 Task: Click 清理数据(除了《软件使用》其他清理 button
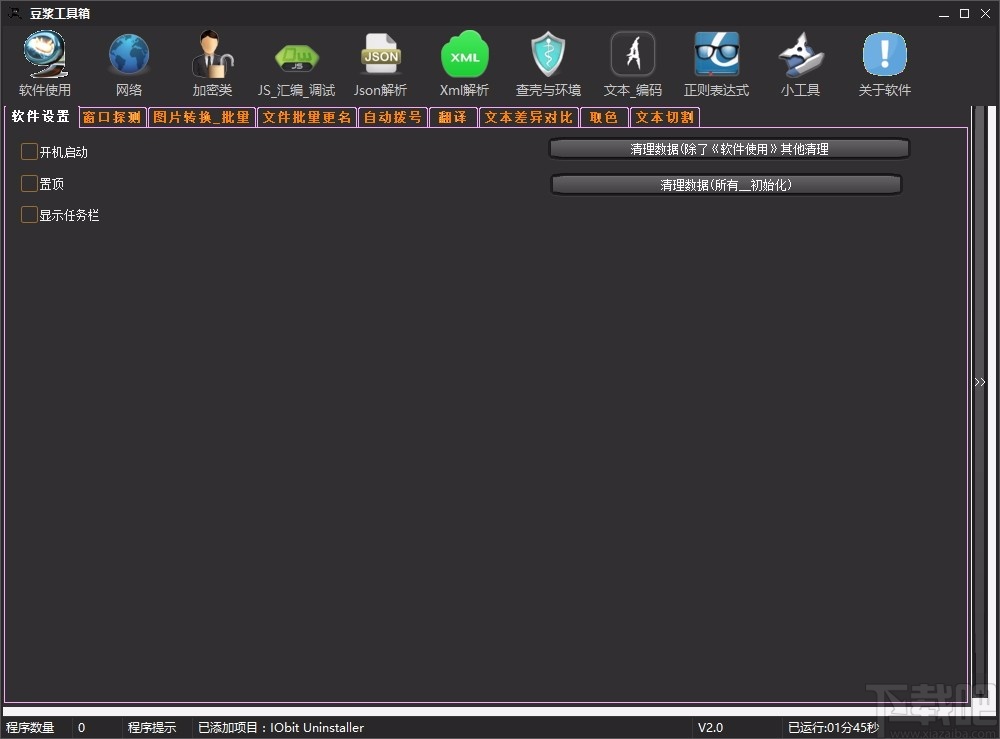coord(729,149)
